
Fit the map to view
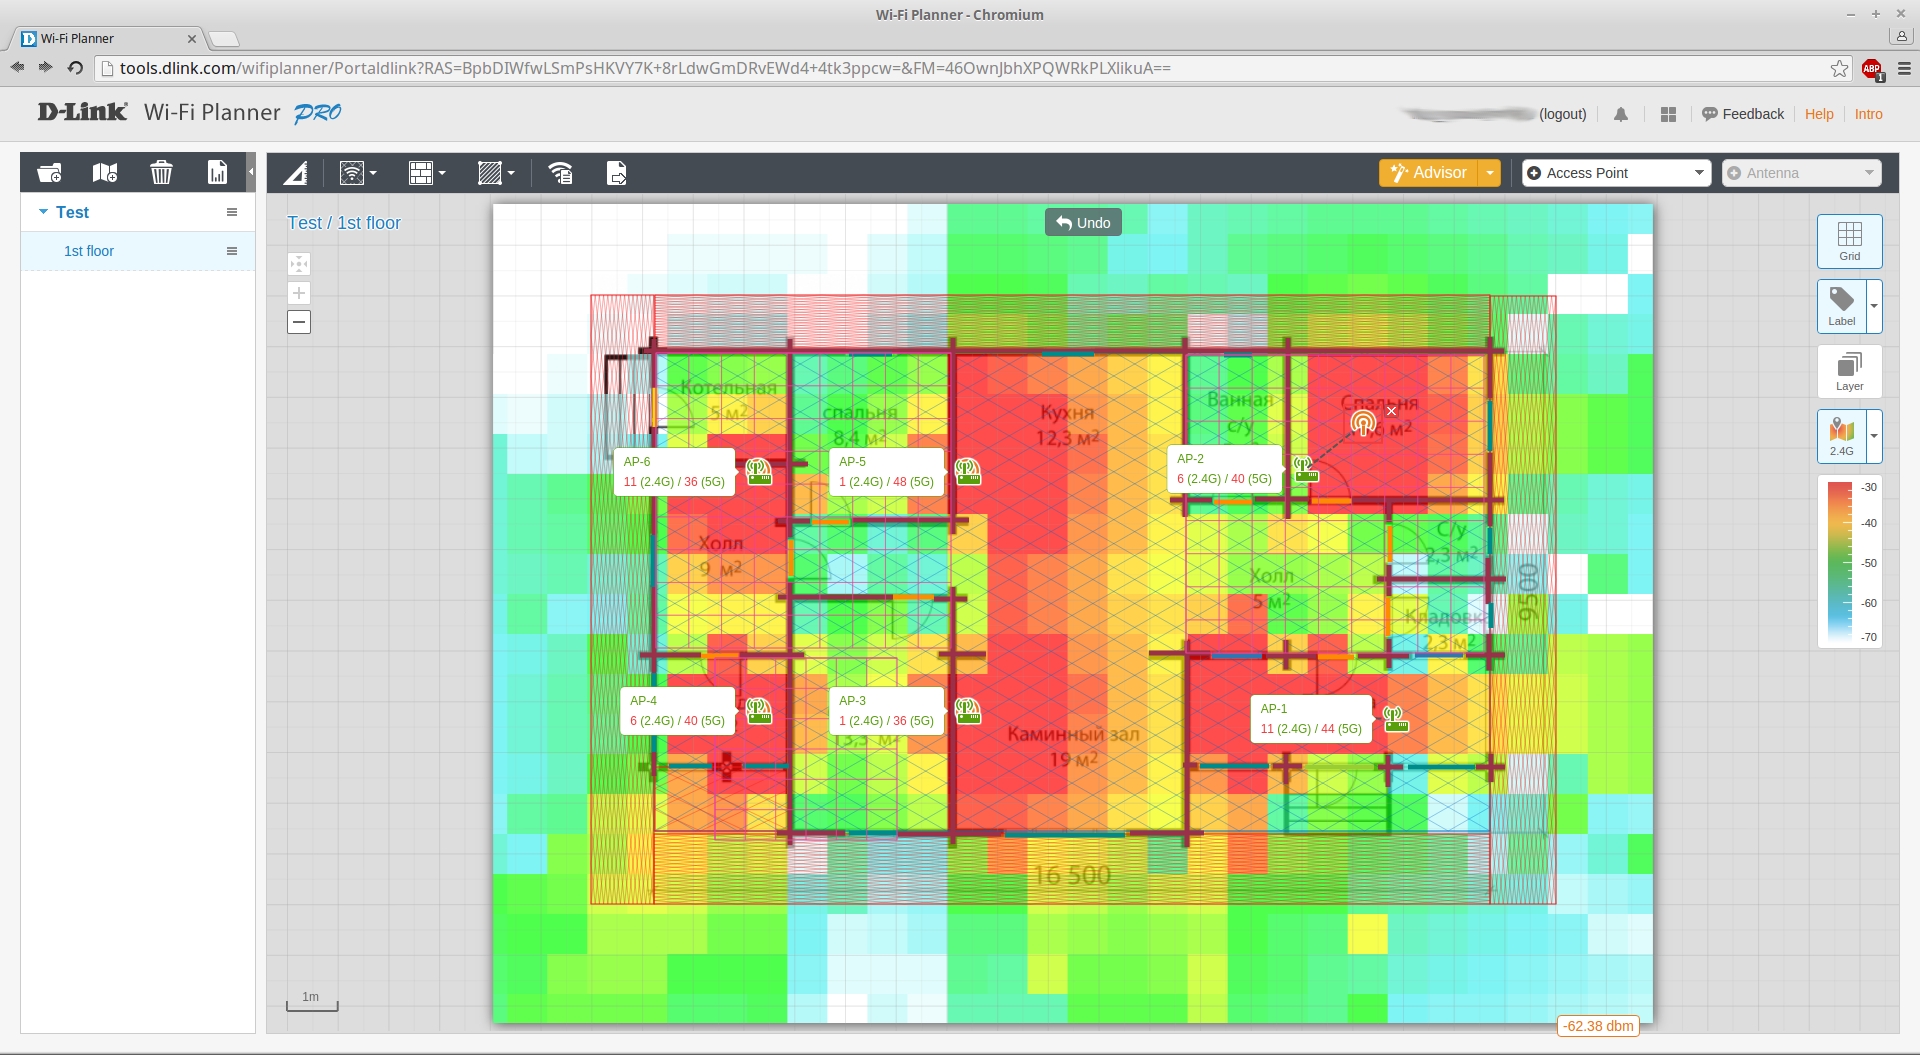pyautogui.click(x=299, y=264)
